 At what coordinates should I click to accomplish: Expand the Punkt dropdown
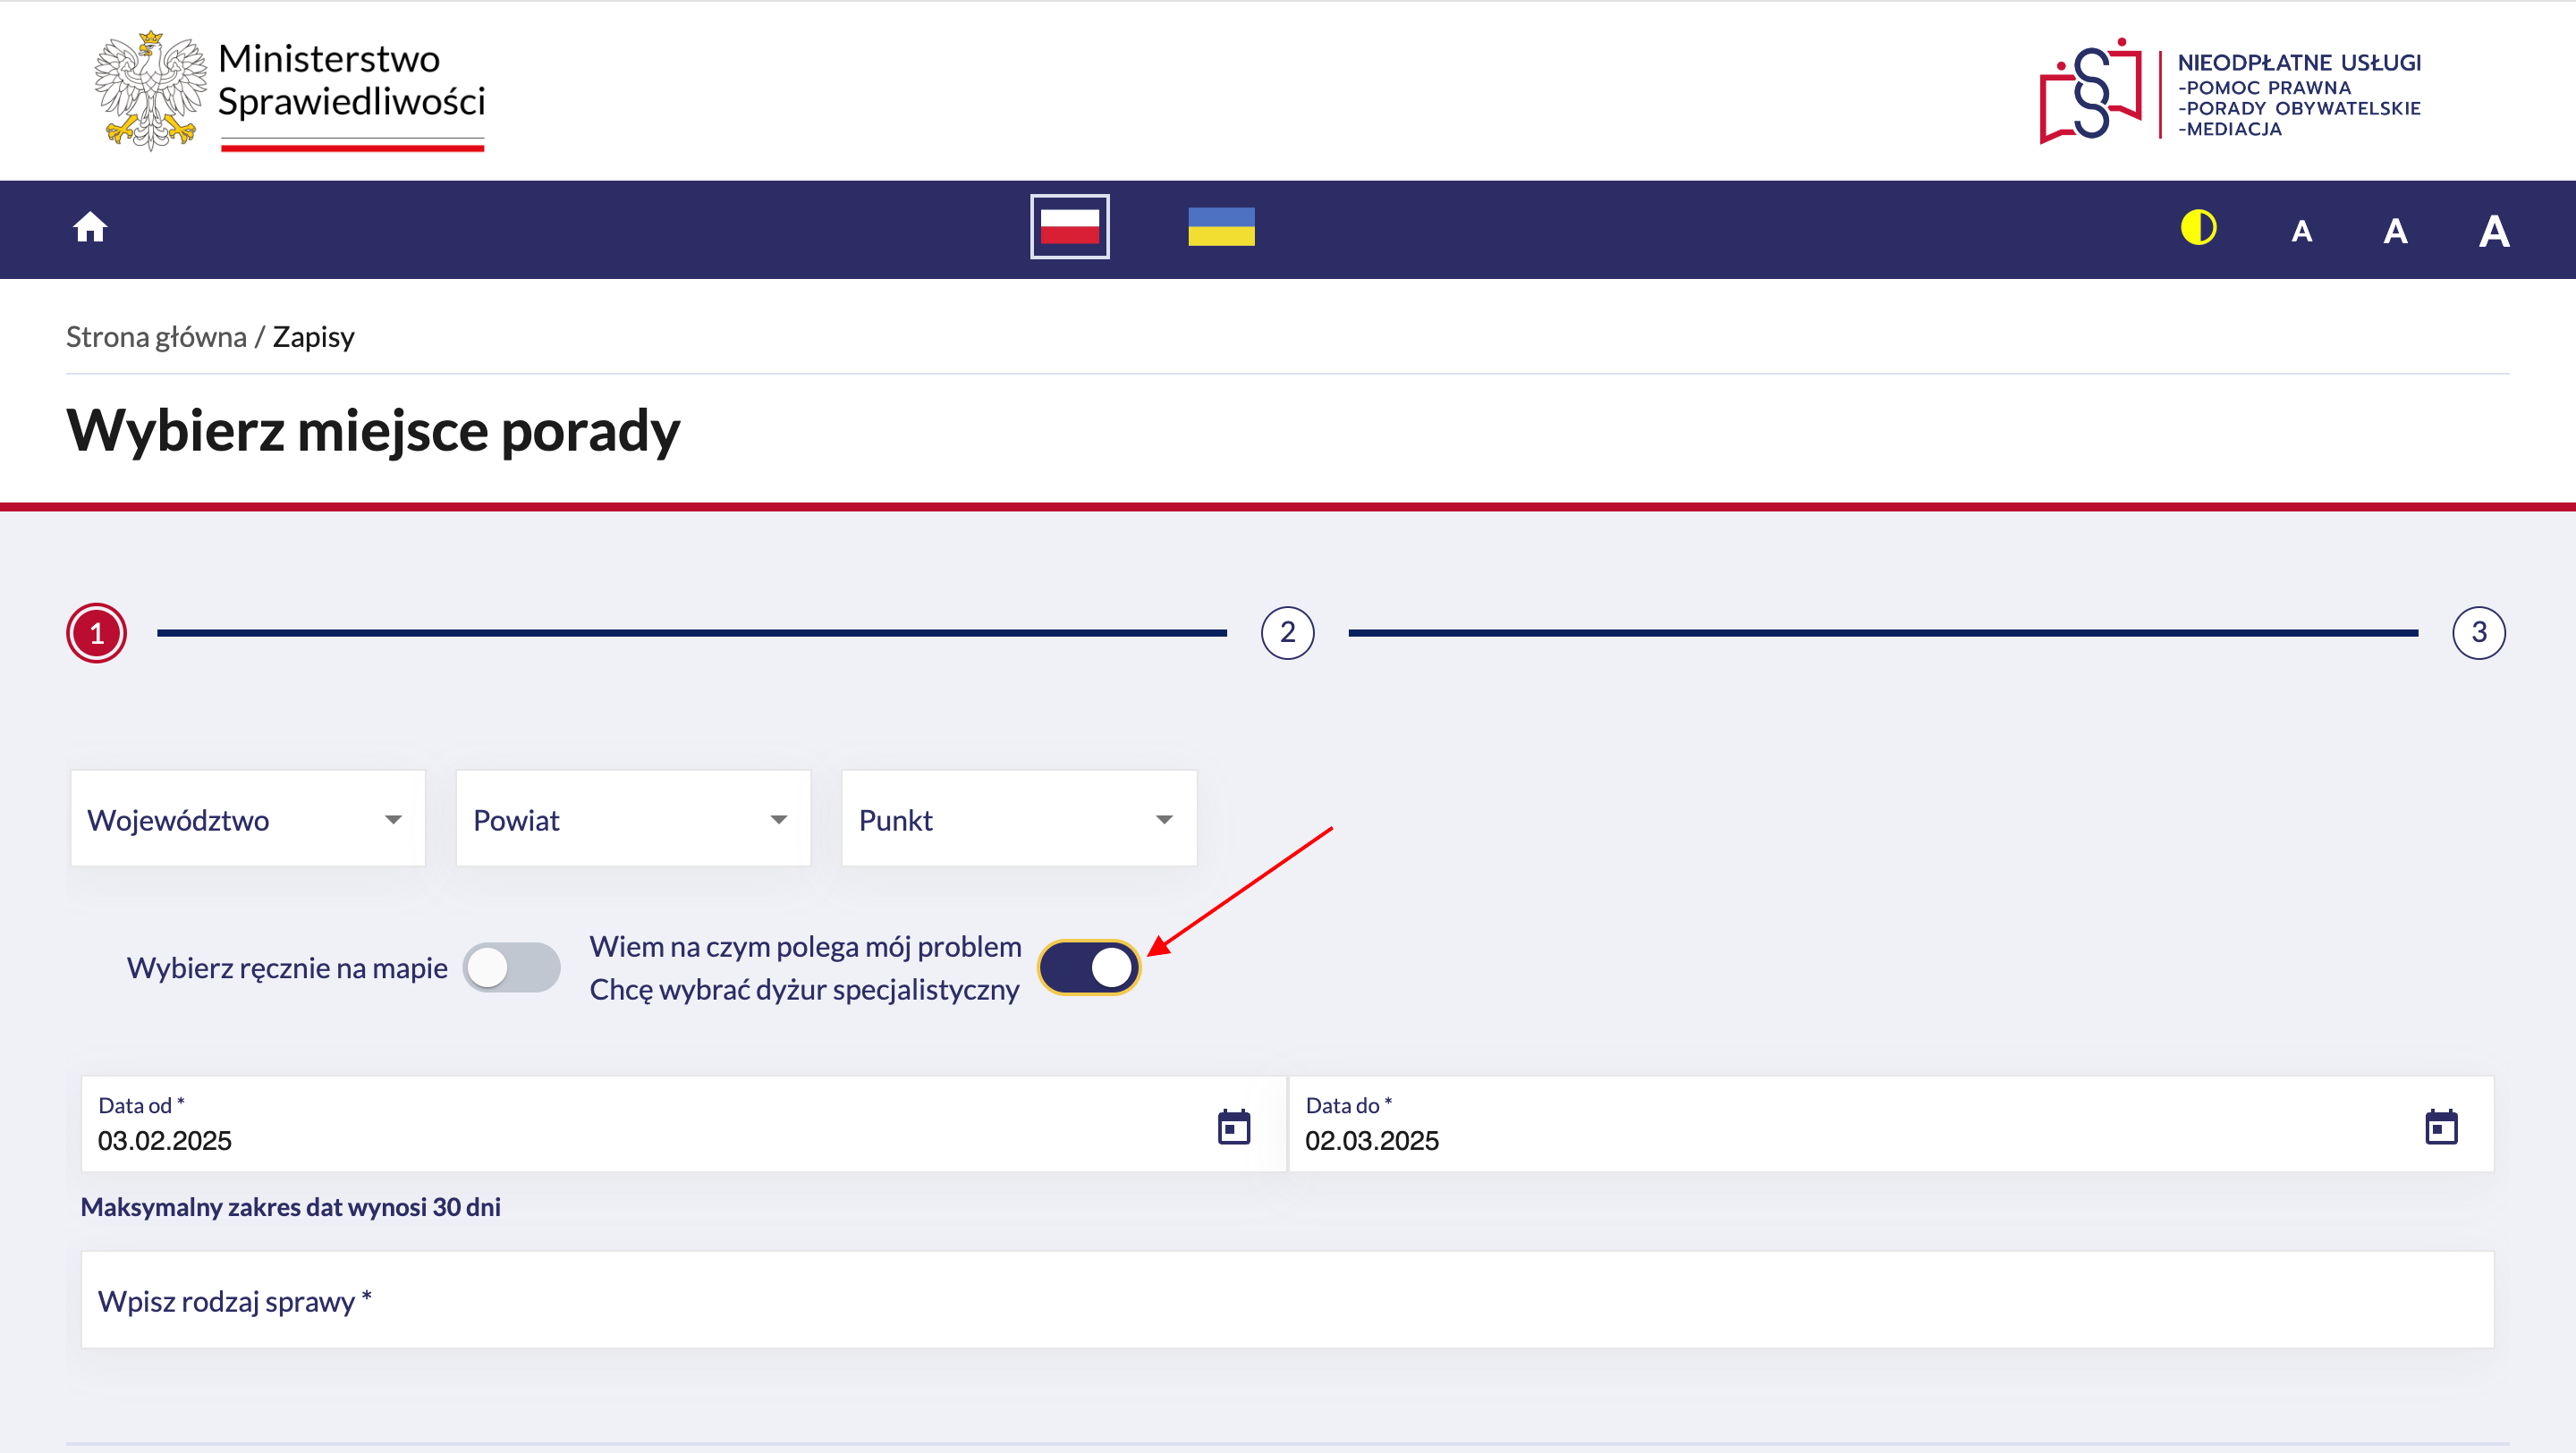1018,819
